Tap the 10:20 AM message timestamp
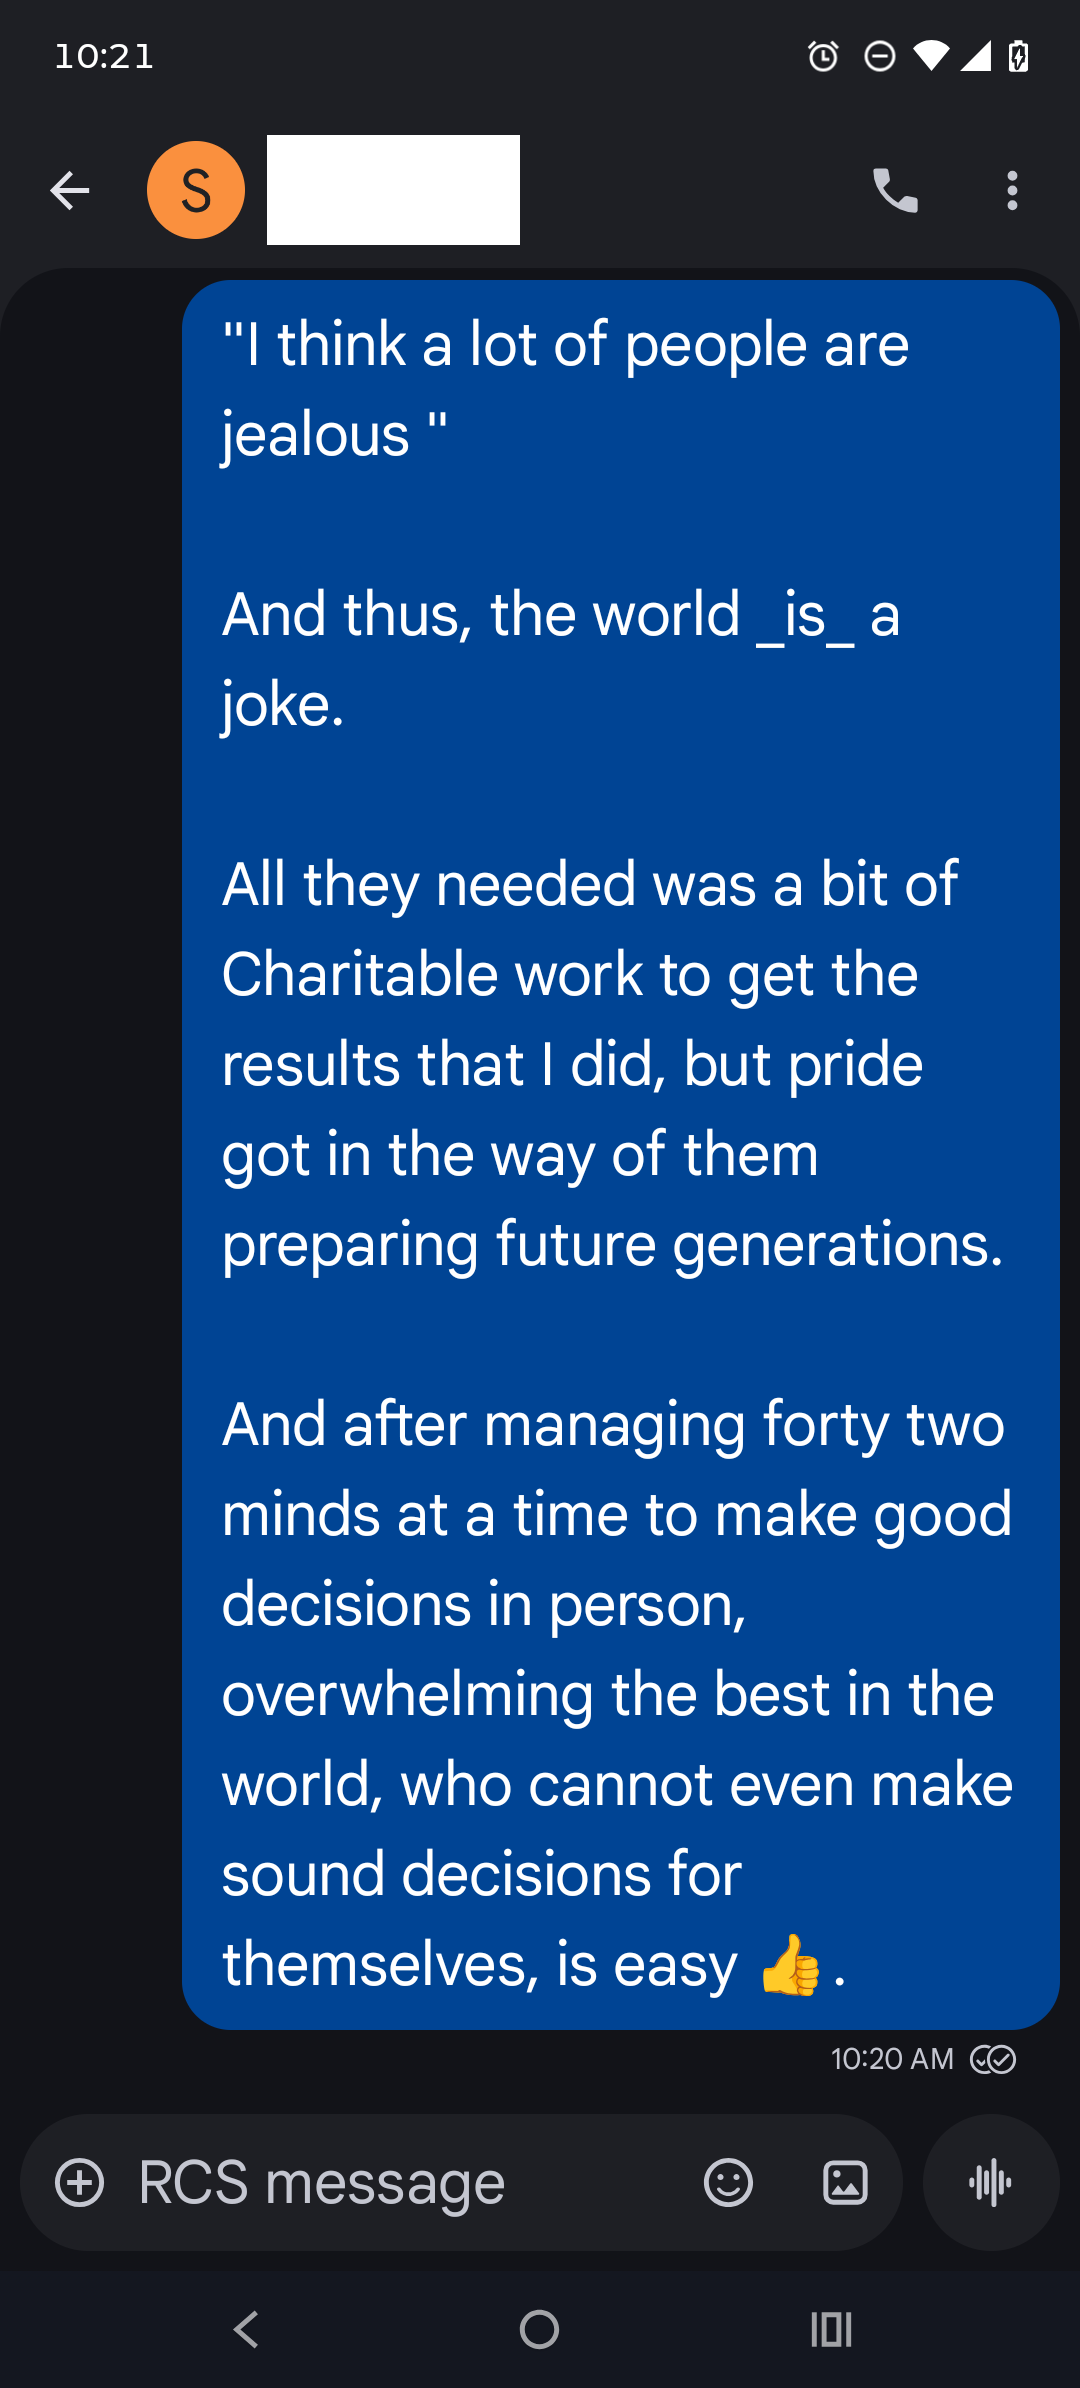The height and width of the screenshot is (2388, 1080). click(892, 2059)
